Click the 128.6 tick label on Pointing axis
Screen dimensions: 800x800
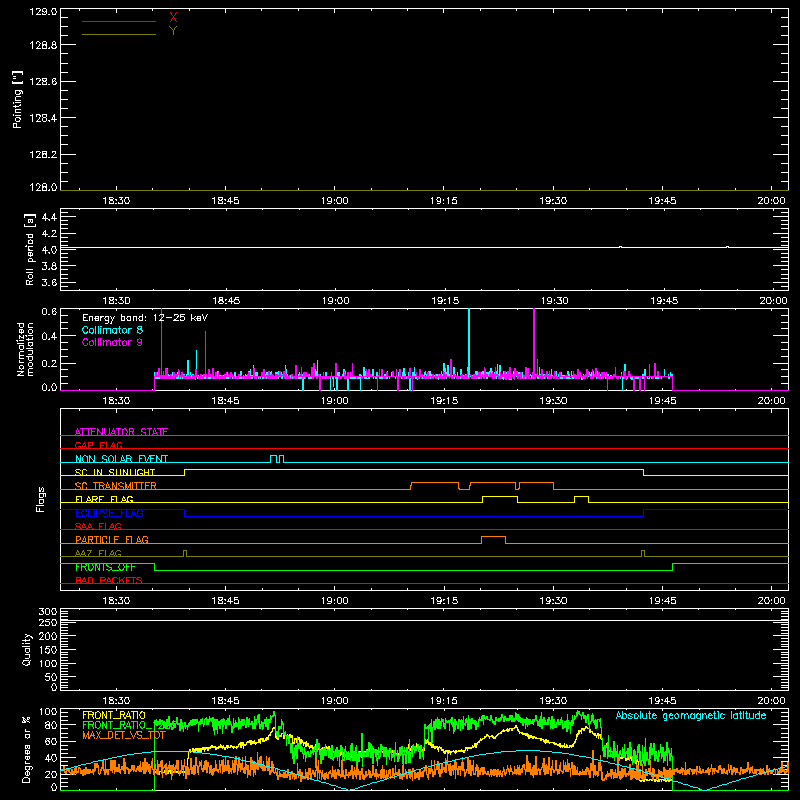point(43,81)
